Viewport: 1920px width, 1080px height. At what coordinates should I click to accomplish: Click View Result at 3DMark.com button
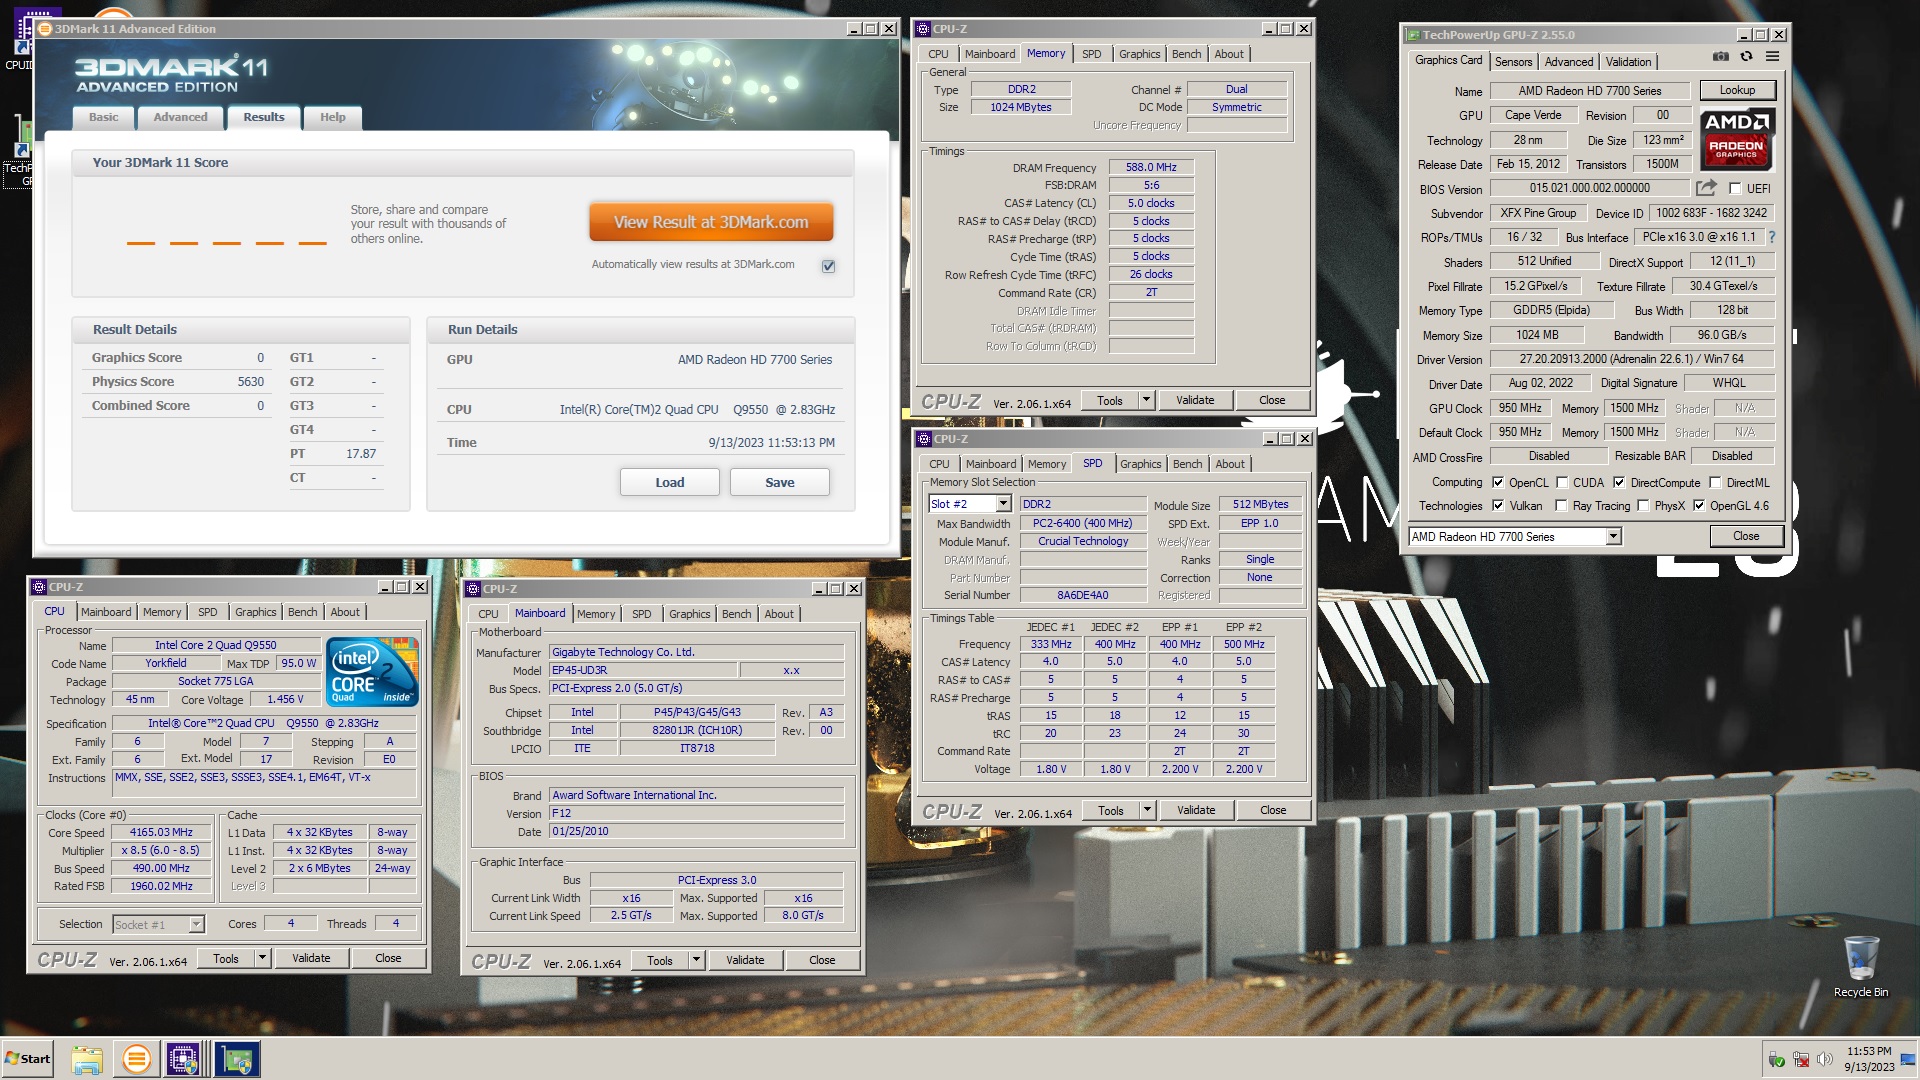pos(711,222)
